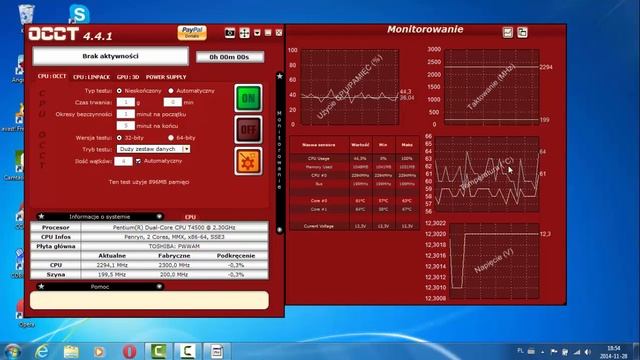Click the OFF stop test button
This screenshot has width=640, height=360.
tap(248, 129)
